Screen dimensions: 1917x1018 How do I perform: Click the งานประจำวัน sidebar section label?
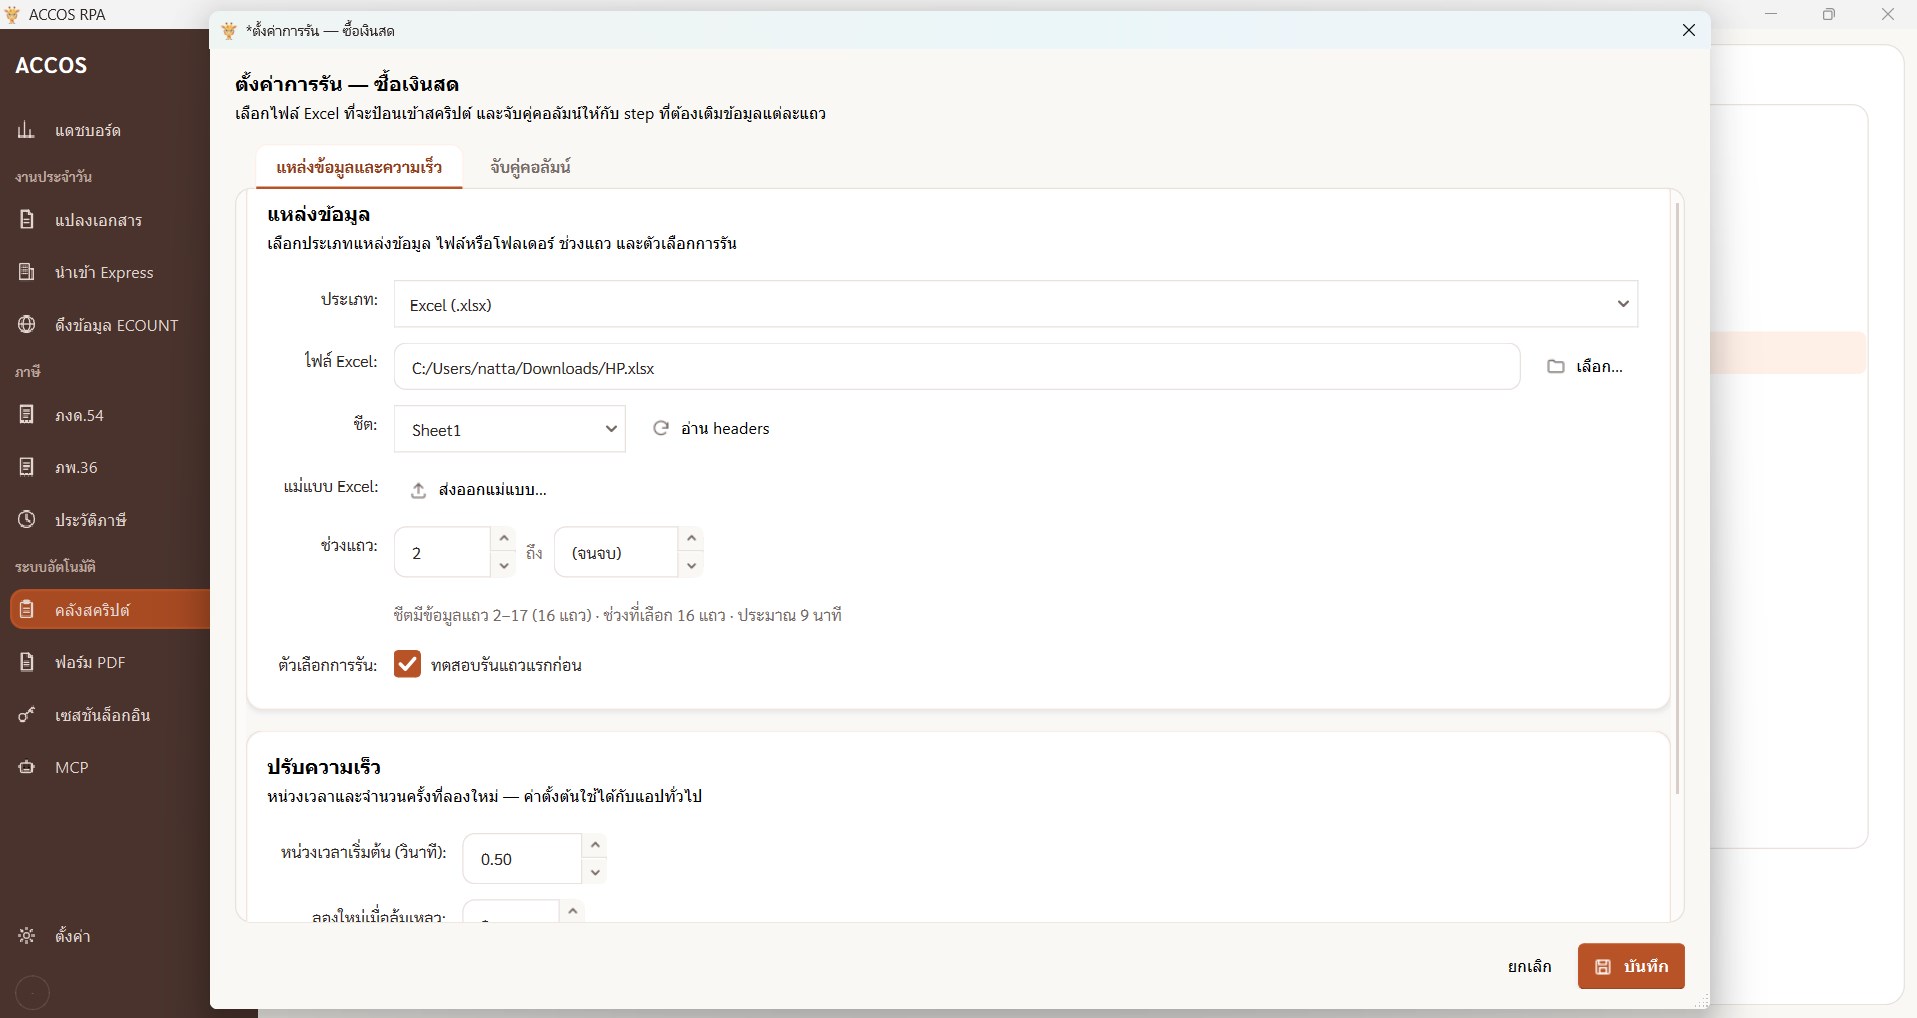(x=54, y=177)
